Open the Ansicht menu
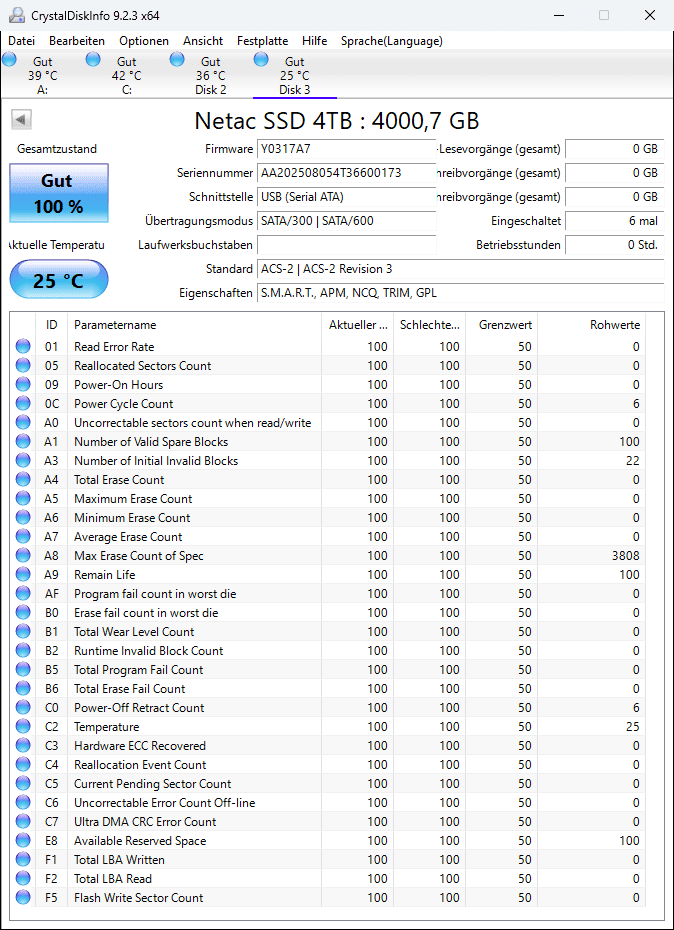674x930 pixels. 203,41
